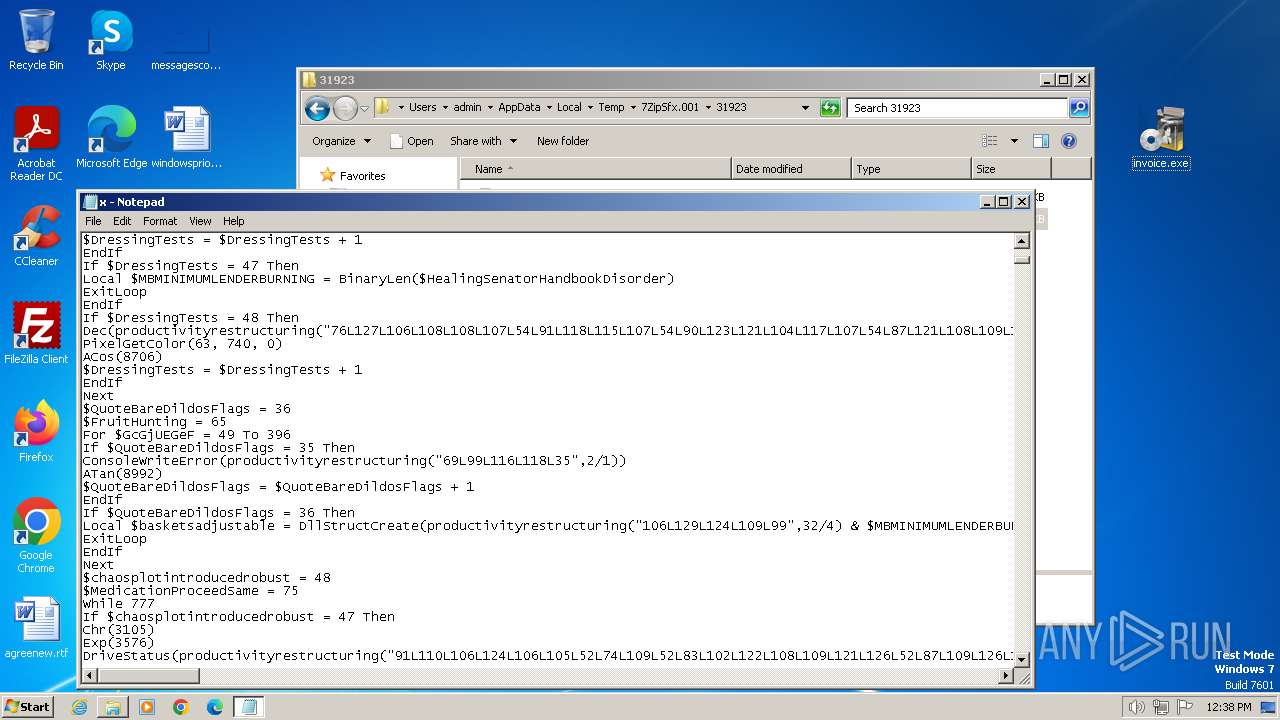This screenshot has width=1280, height=720.
Task: Launch Google Chrome from the desktop
Action: click(x=36, y=536)
